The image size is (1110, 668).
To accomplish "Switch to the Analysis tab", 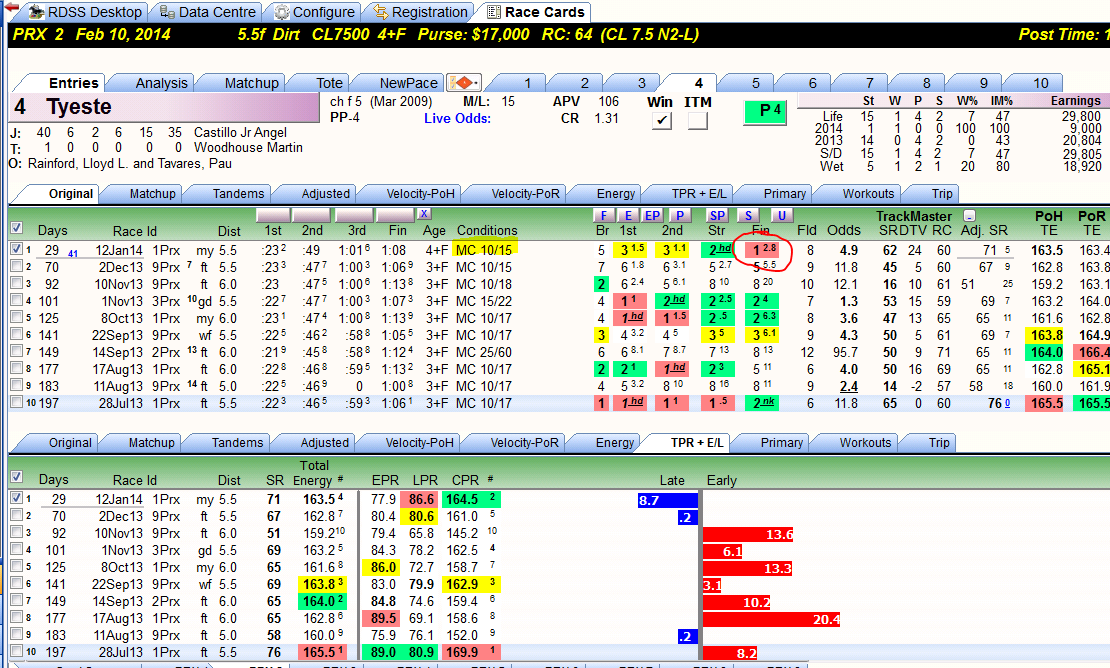I will (x=161, y=84).
